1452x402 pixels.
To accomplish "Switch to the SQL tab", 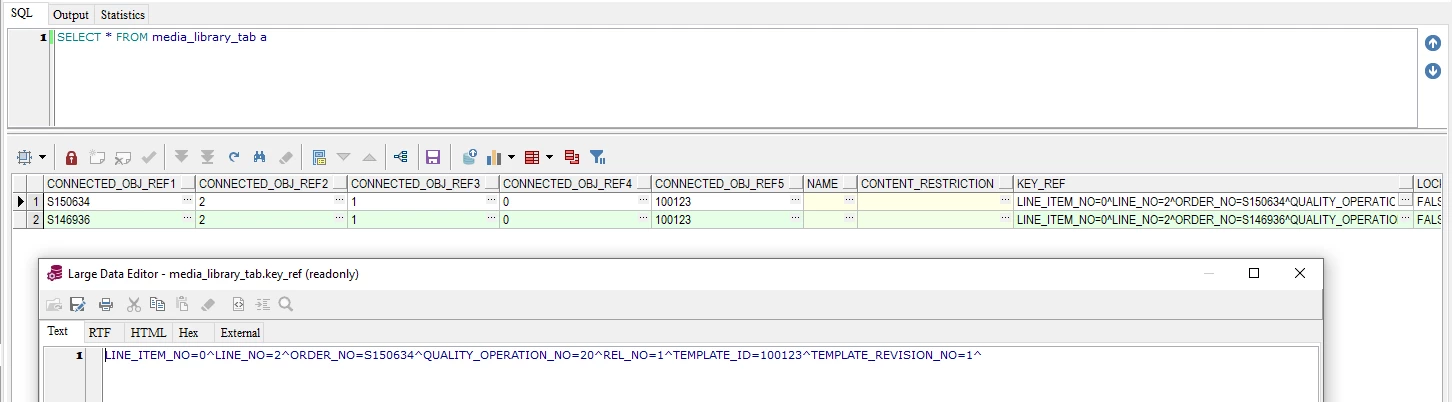I will pyautogui.click(x=21, y=13).
